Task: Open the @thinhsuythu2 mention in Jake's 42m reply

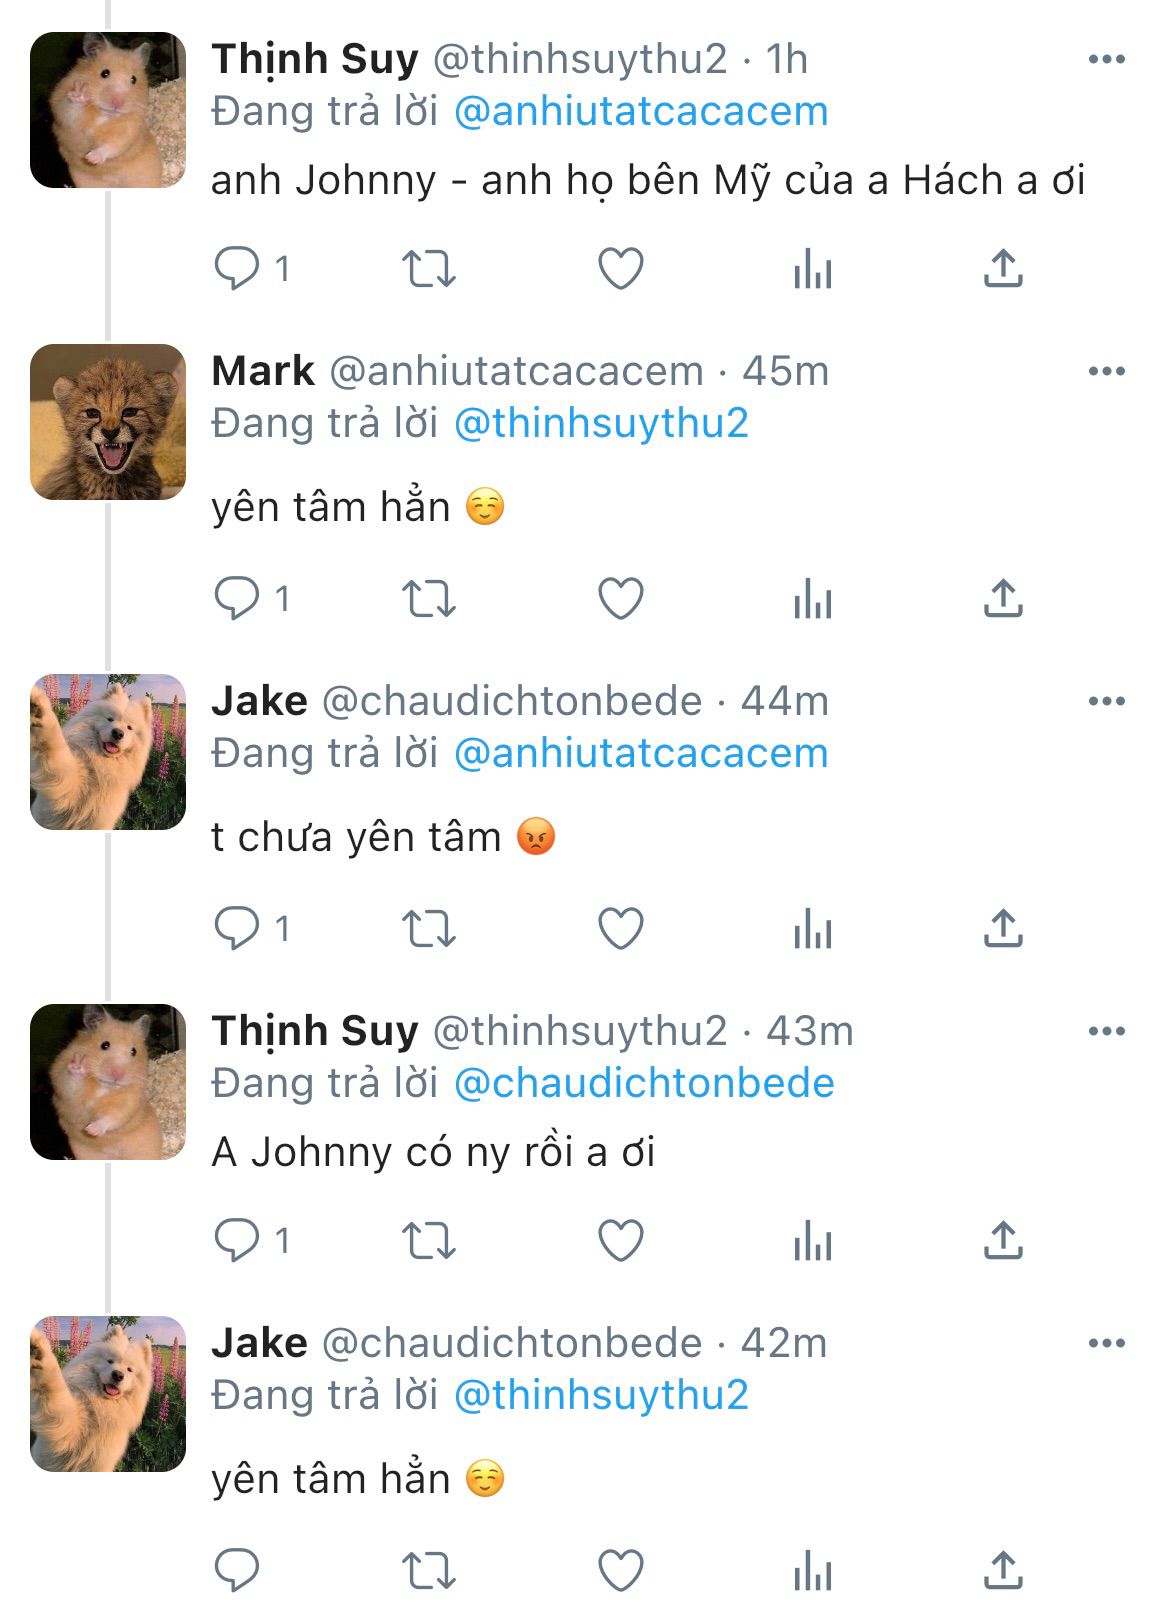Action: tap(601, 1395)
